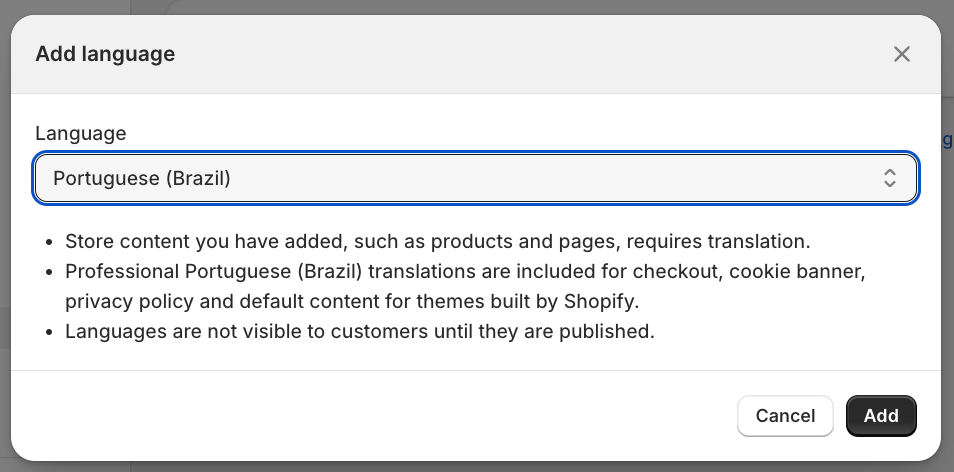
Task: Click the "Add language" dialog title
Action: [105, 54]
